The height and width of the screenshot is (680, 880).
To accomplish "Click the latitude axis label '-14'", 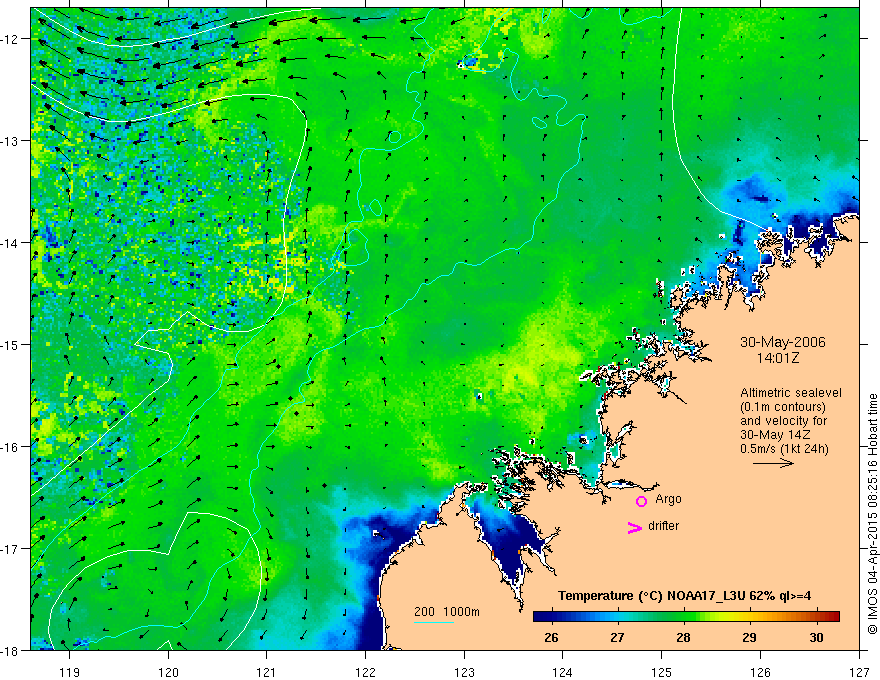I will pos(10,243).
